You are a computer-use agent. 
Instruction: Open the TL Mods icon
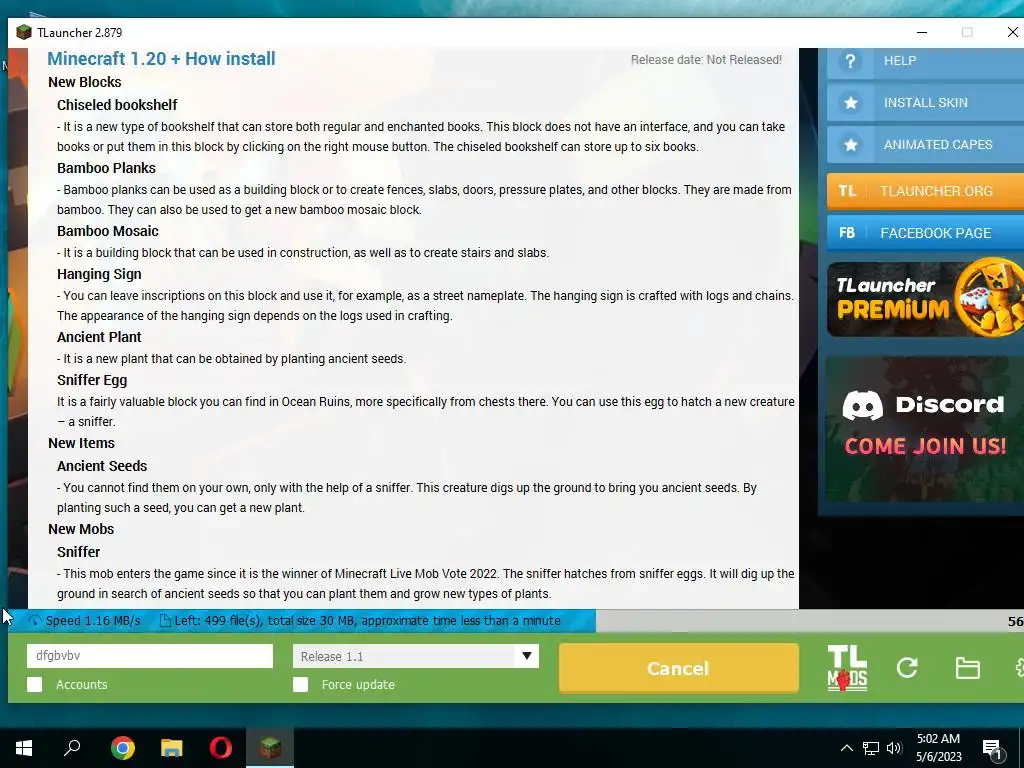coord(847,668)
